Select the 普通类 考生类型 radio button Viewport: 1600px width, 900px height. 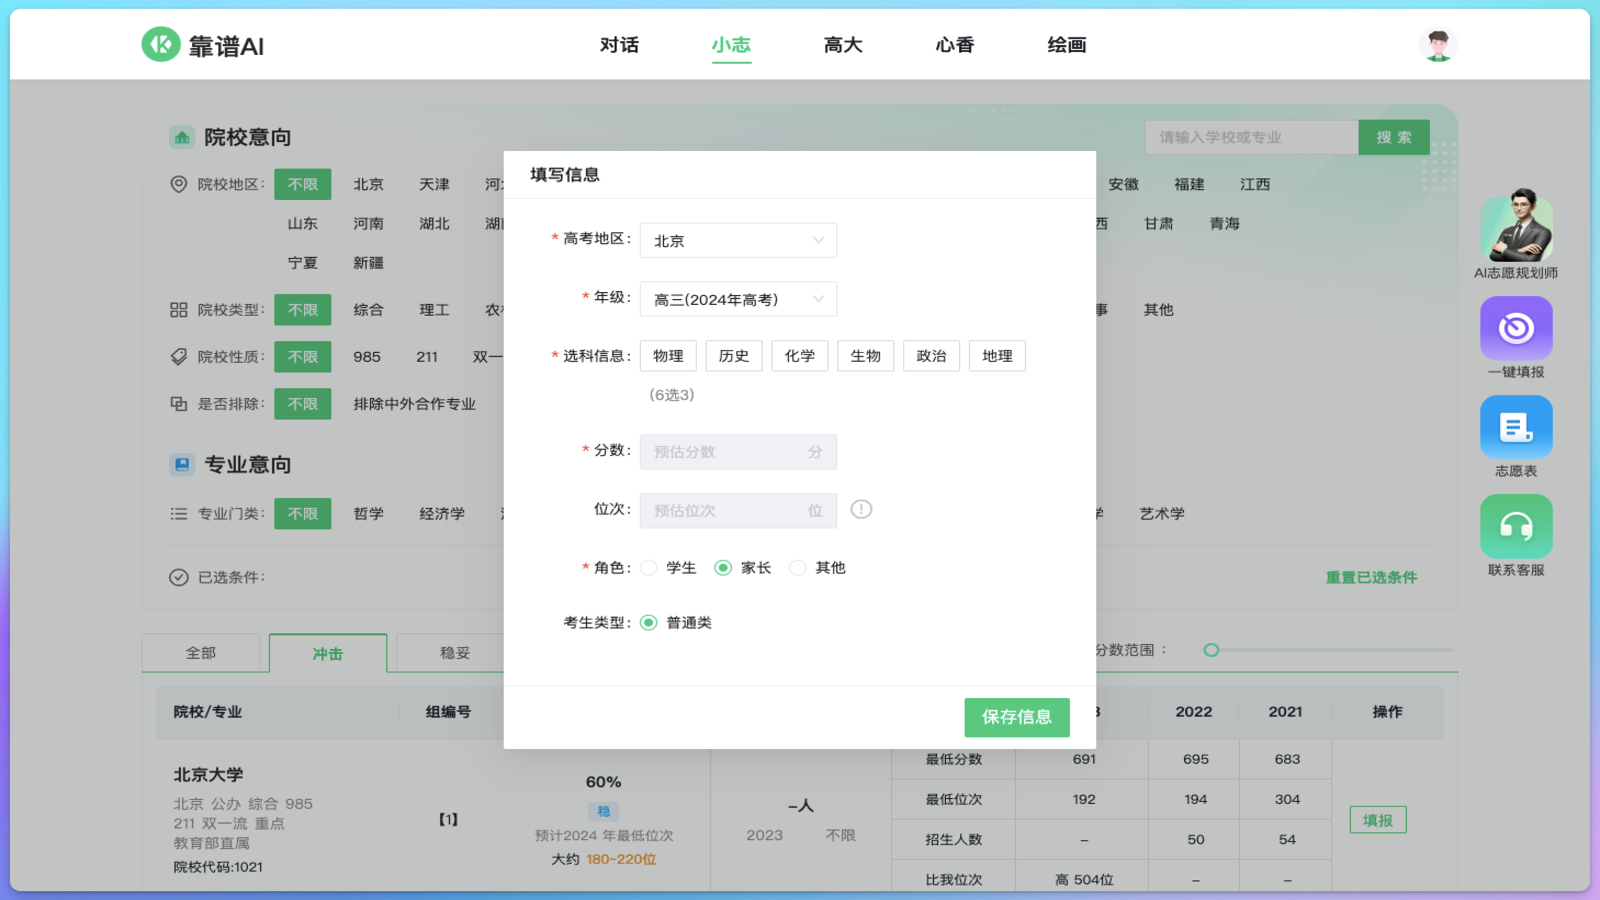(651, 621)
